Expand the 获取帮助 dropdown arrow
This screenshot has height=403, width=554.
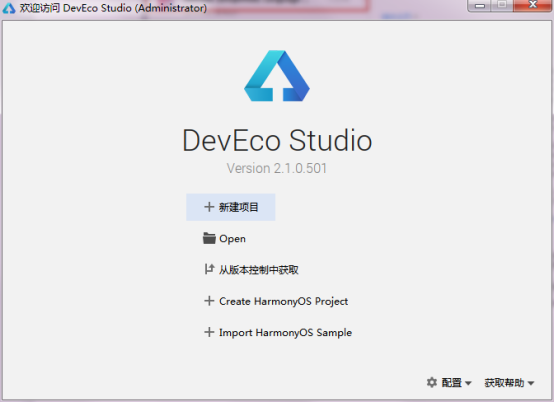point(531,383)
